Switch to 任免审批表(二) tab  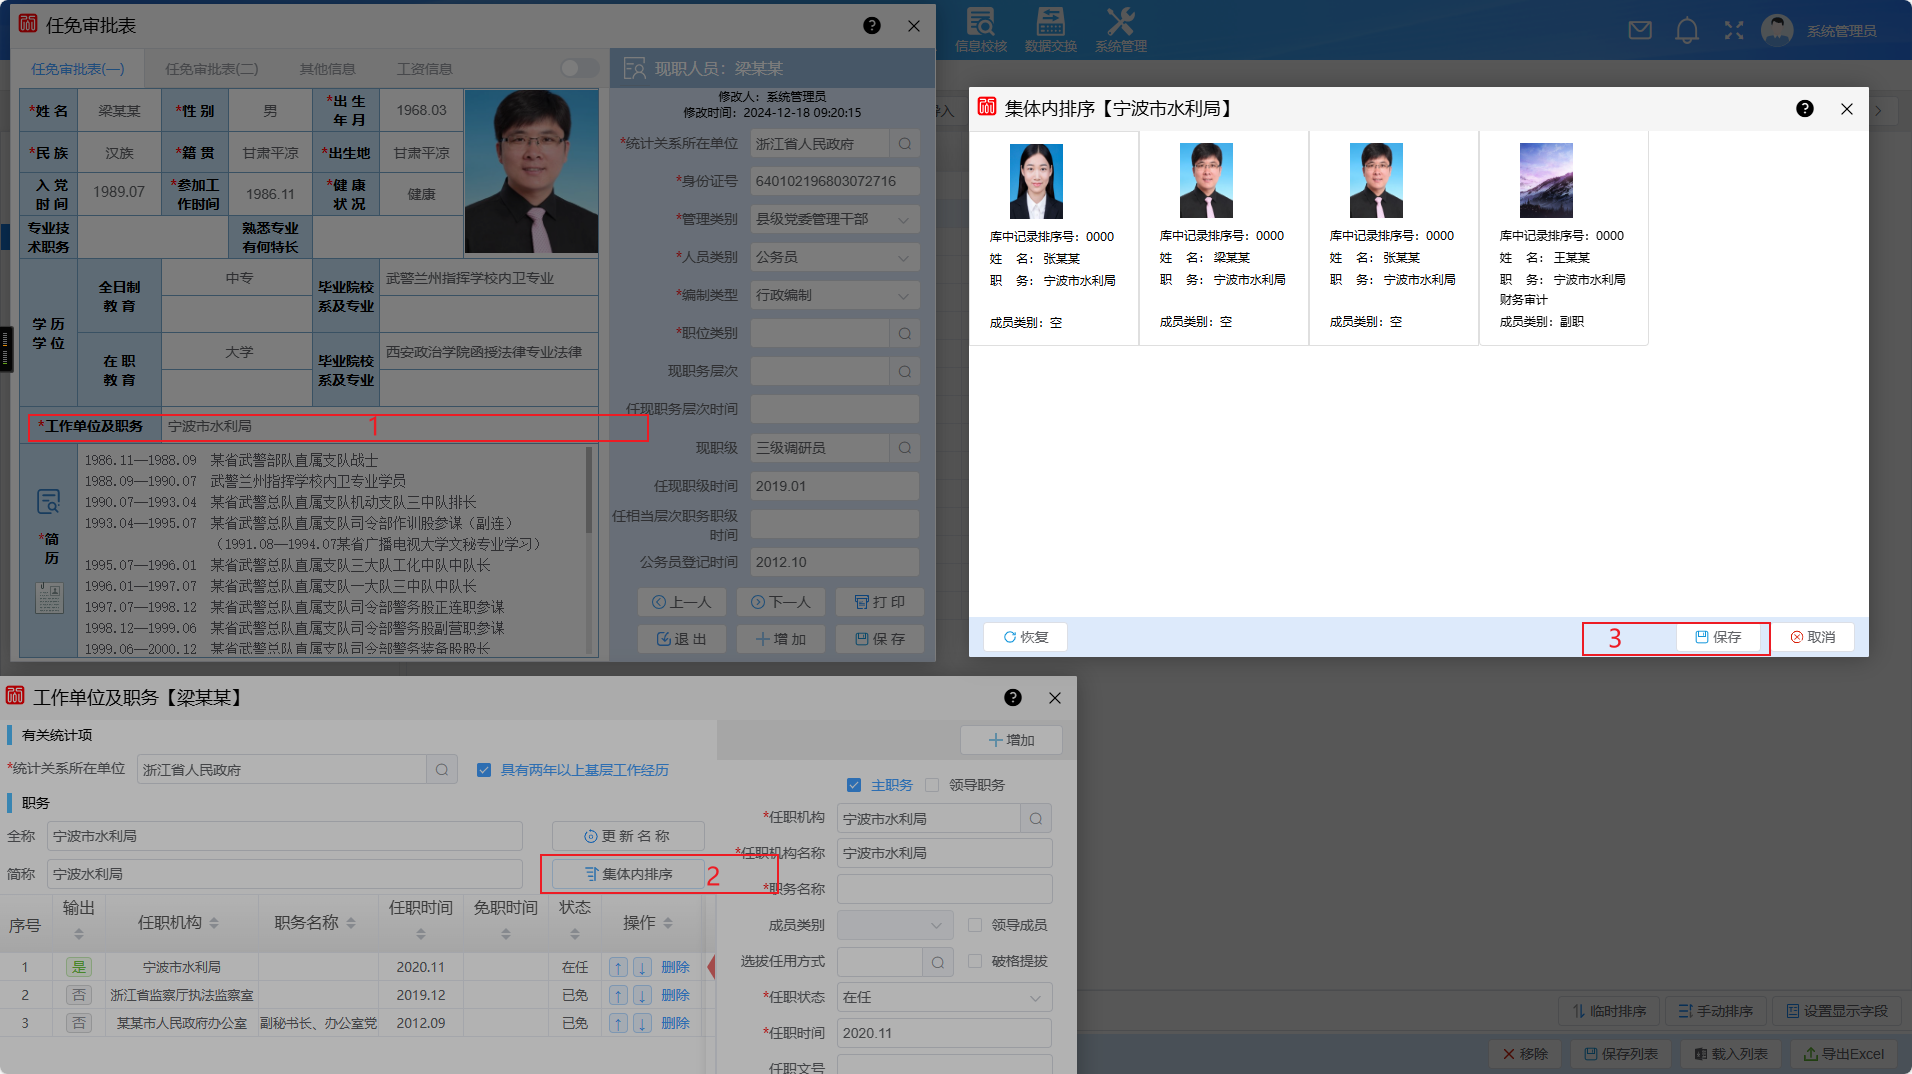211,69
